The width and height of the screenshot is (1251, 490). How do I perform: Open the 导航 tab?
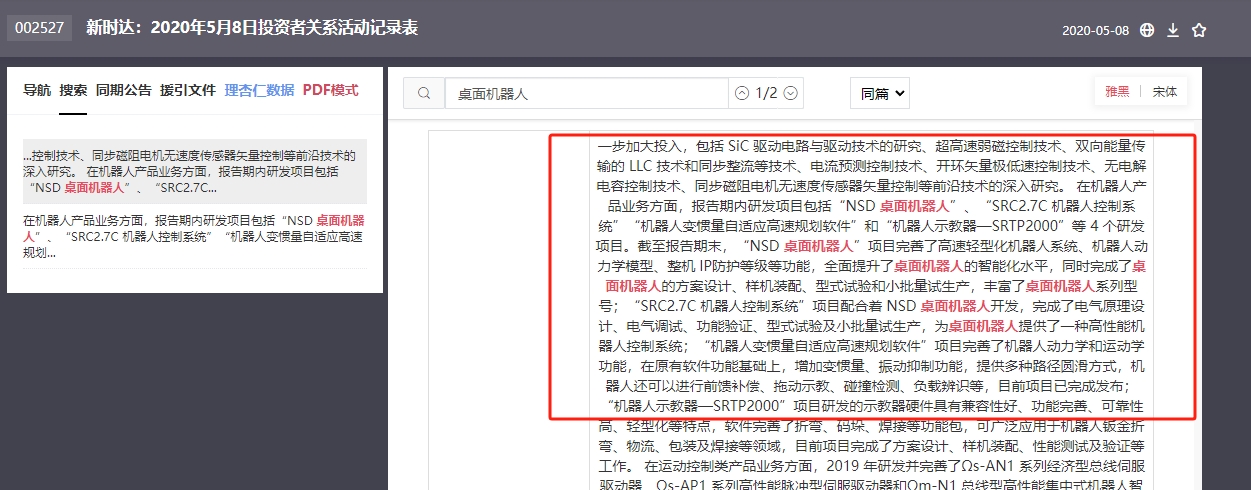pos(37,90)
